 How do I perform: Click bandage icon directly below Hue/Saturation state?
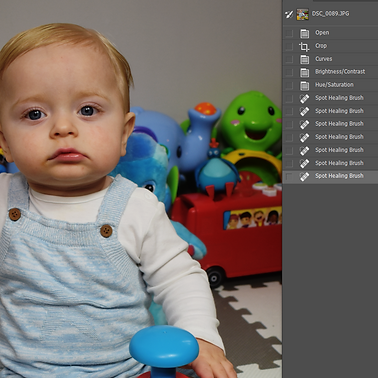pos(304,98)
